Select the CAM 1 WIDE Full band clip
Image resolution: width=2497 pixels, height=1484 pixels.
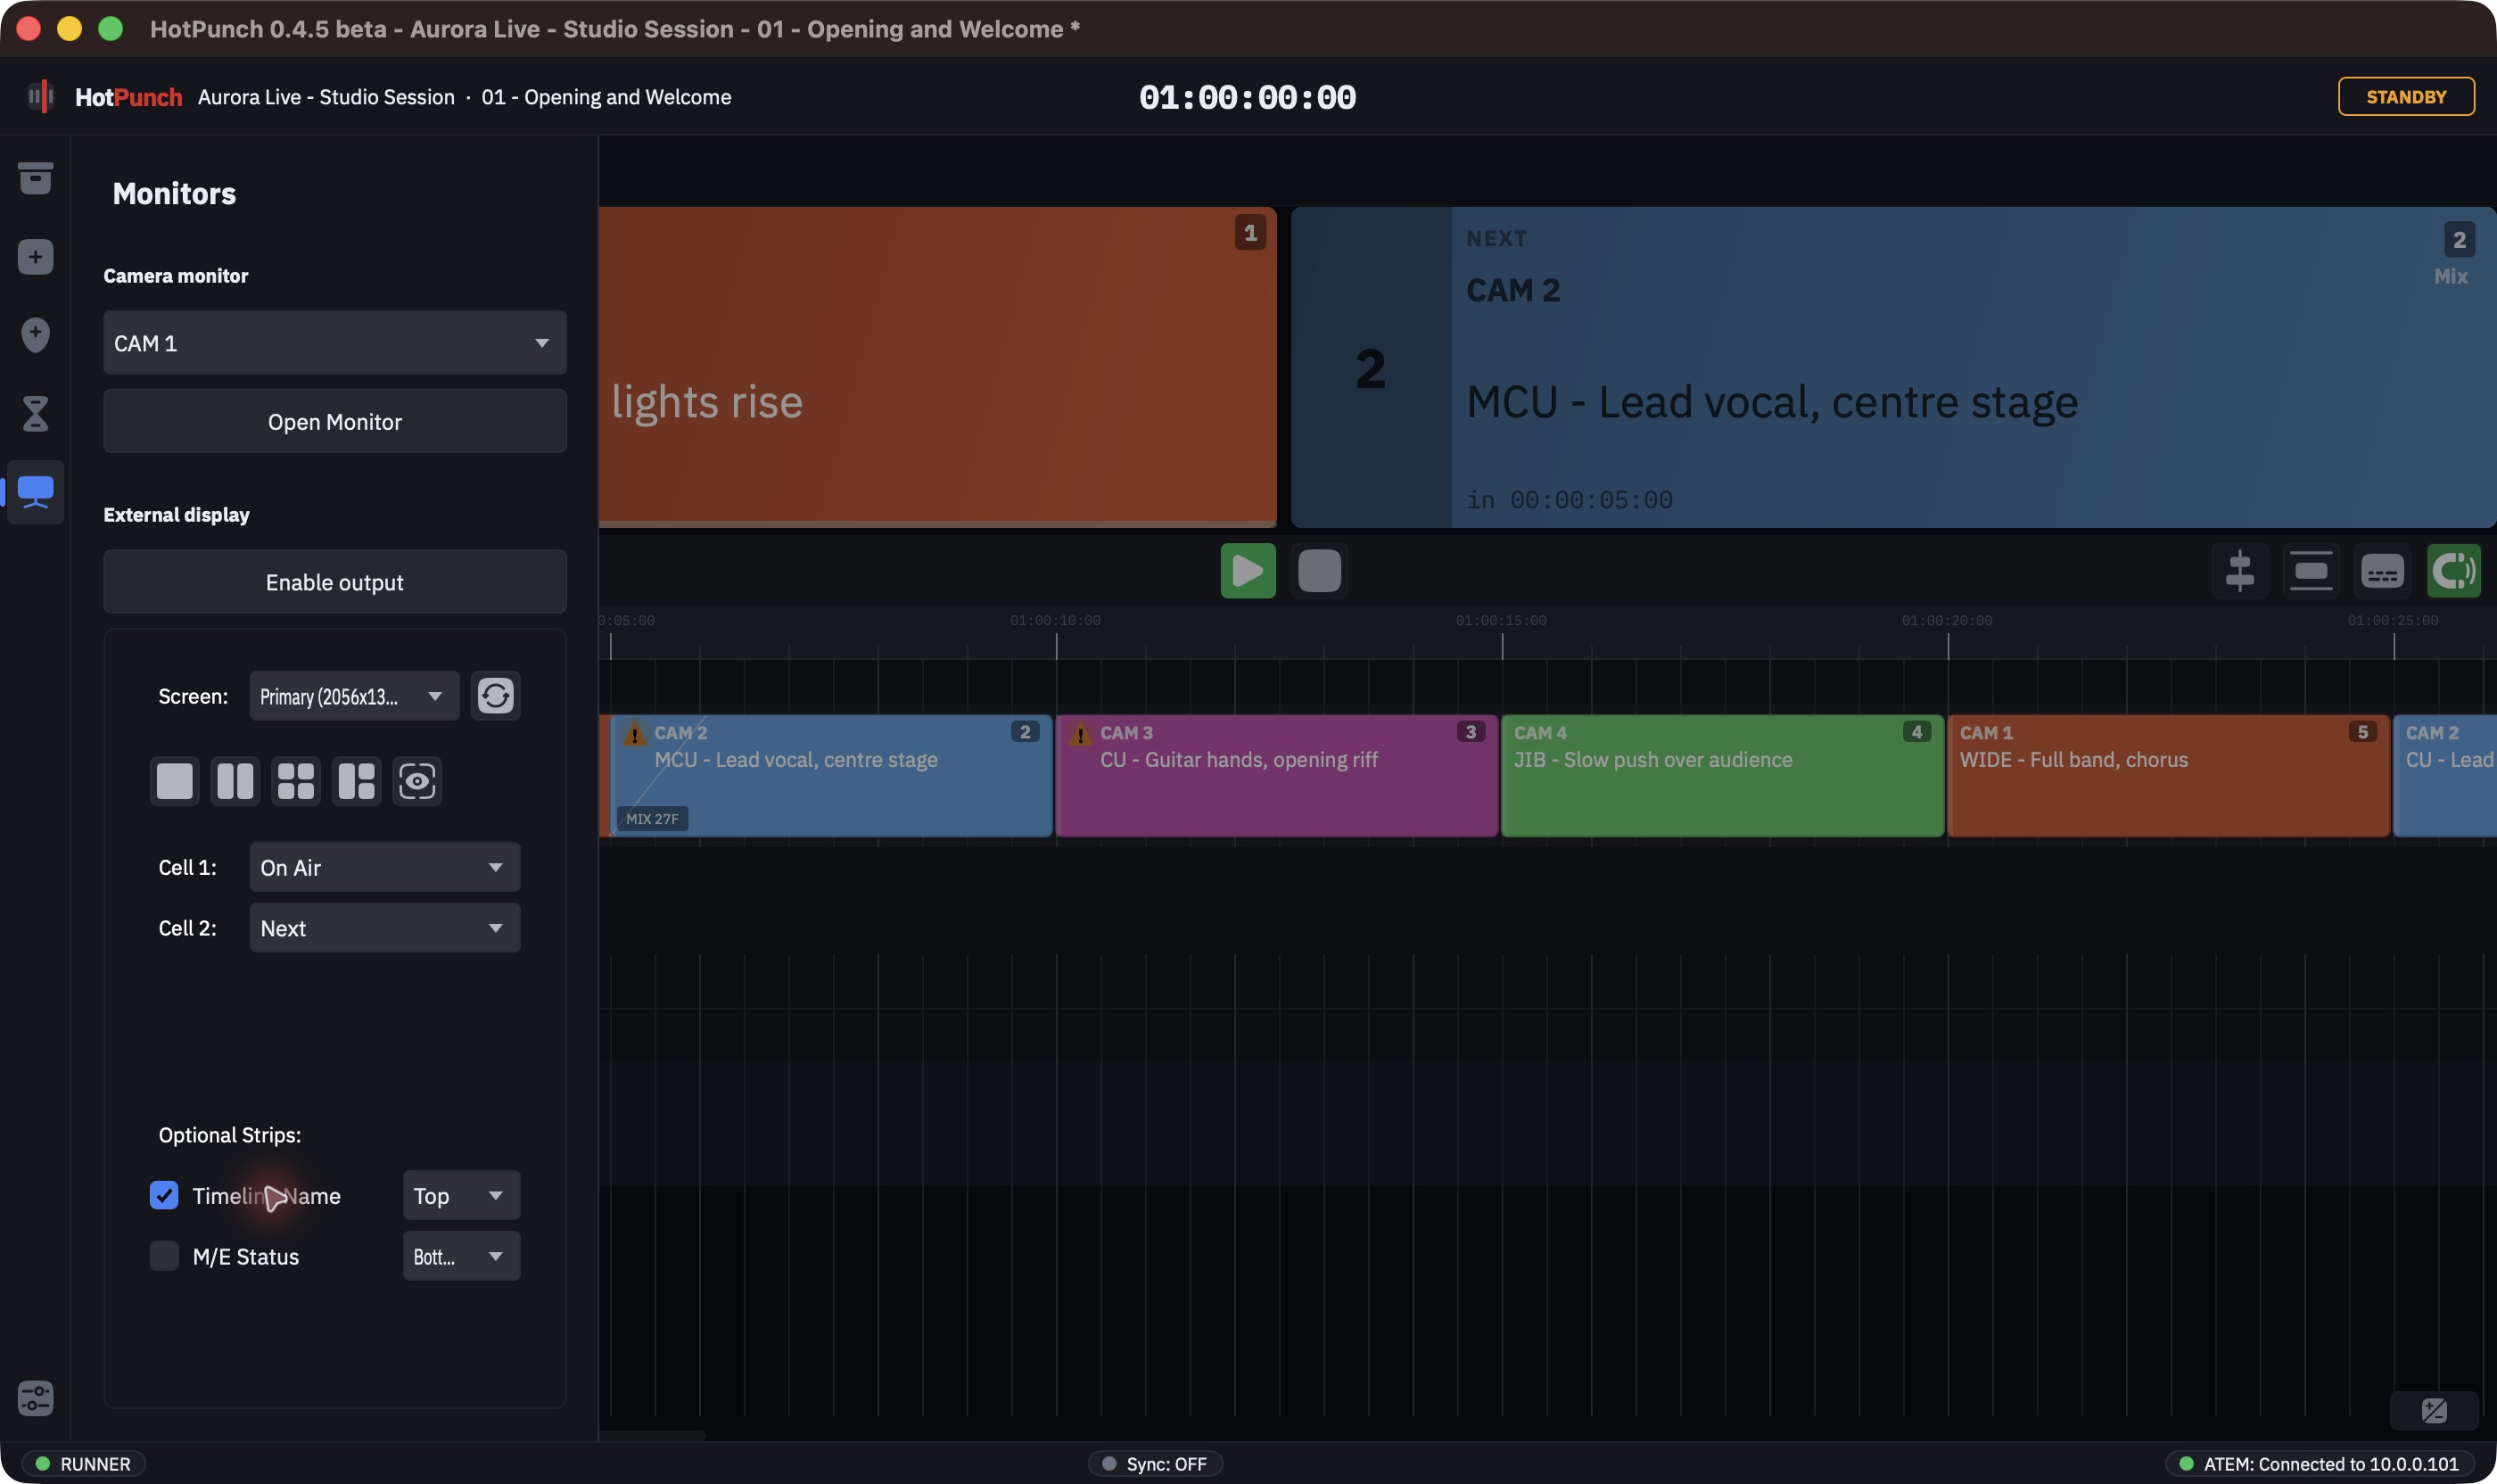click(x=2169, y=776)
